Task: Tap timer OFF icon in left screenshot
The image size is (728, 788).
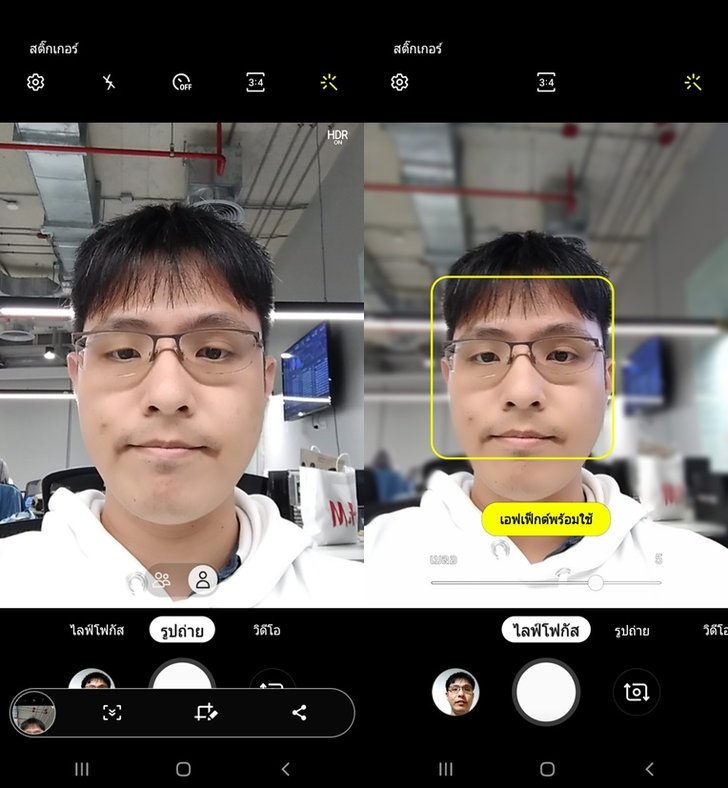Action: coord(182,82)
